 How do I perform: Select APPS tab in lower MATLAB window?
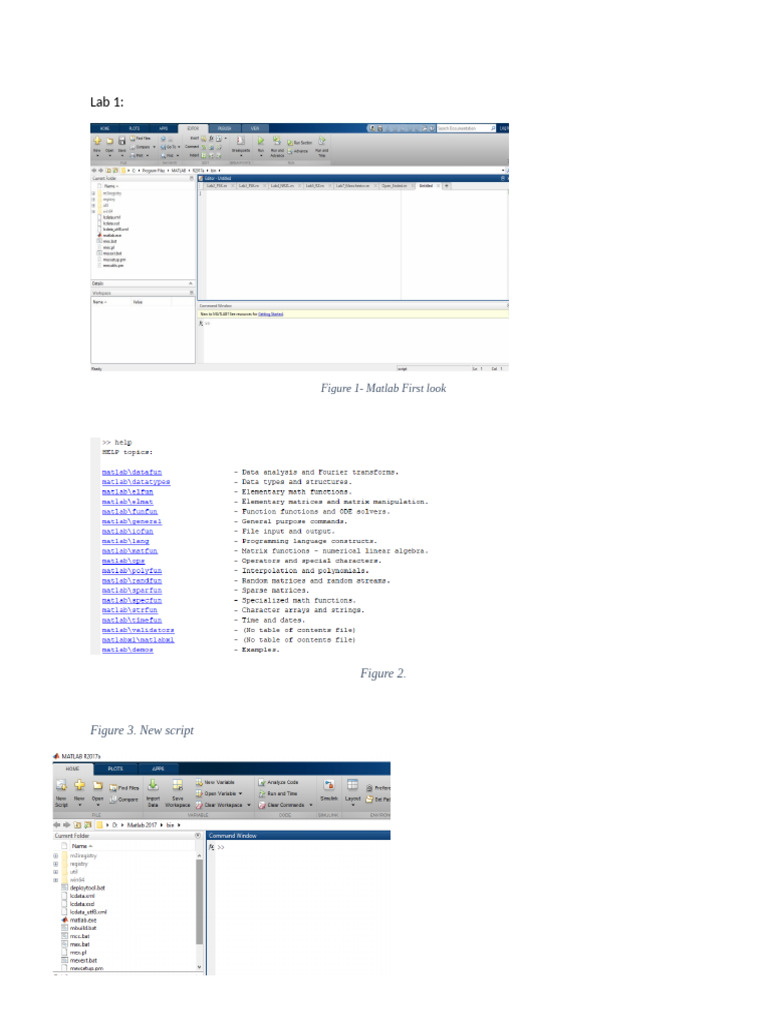158,769
